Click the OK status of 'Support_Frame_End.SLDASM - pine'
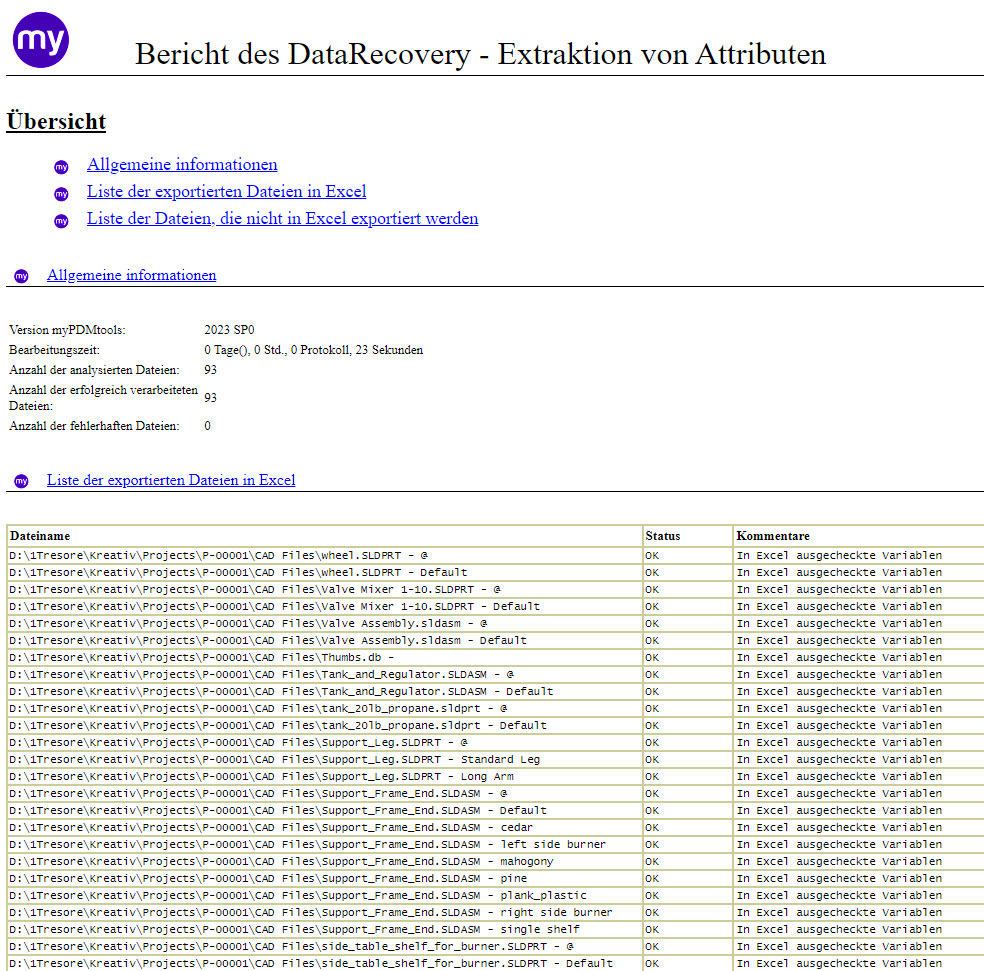Screen dimensions: 984x971 tap(652, 878)
